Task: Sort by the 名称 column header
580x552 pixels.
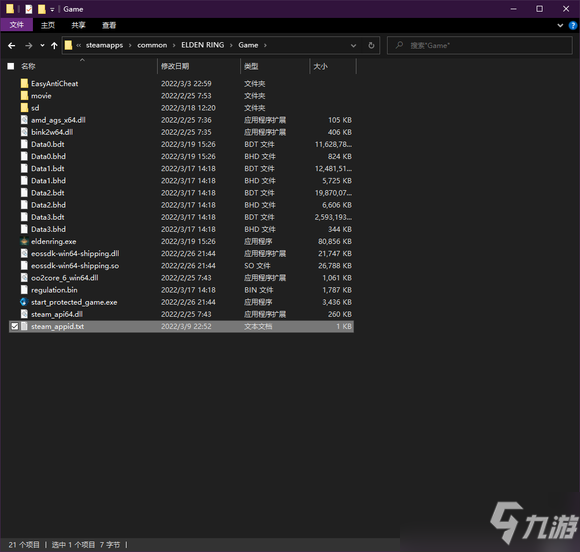Action: tap(28, 66)
